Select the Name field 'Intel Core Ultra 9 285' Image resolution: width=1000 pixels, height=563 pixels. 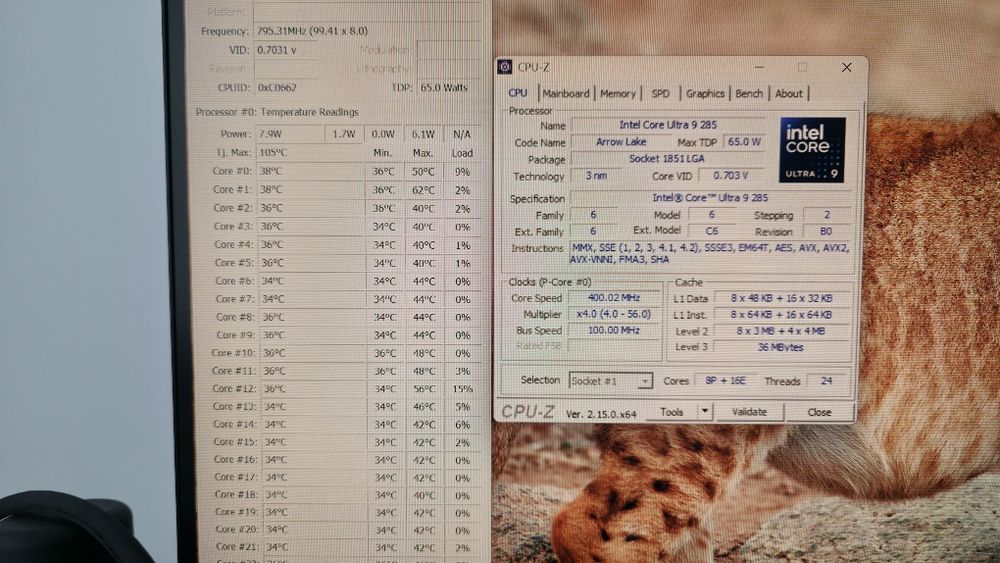668,125
